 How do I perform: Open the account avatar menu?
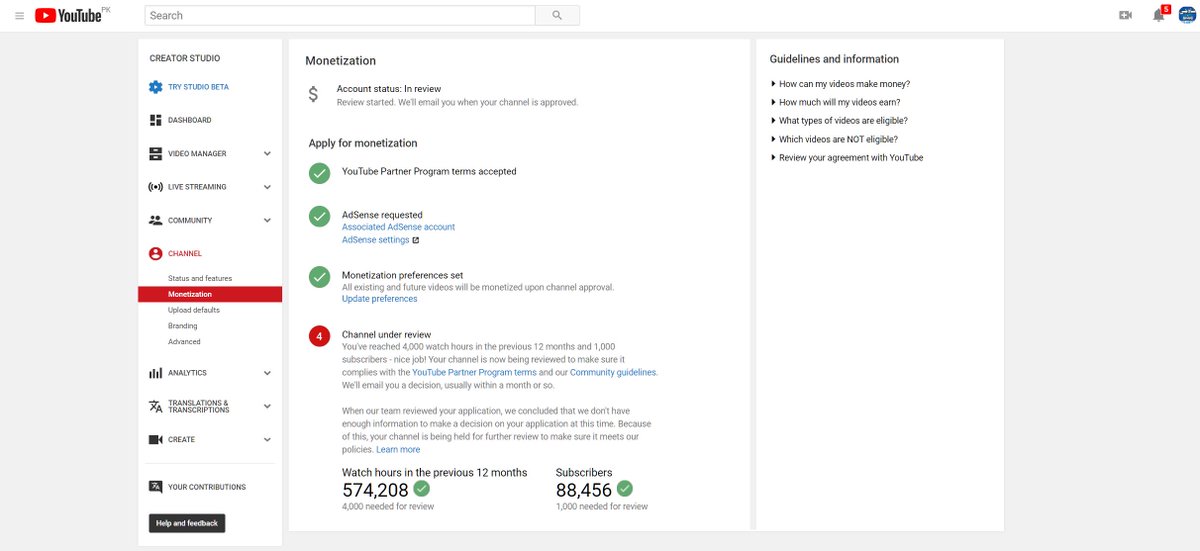[x=1187, y=15]
